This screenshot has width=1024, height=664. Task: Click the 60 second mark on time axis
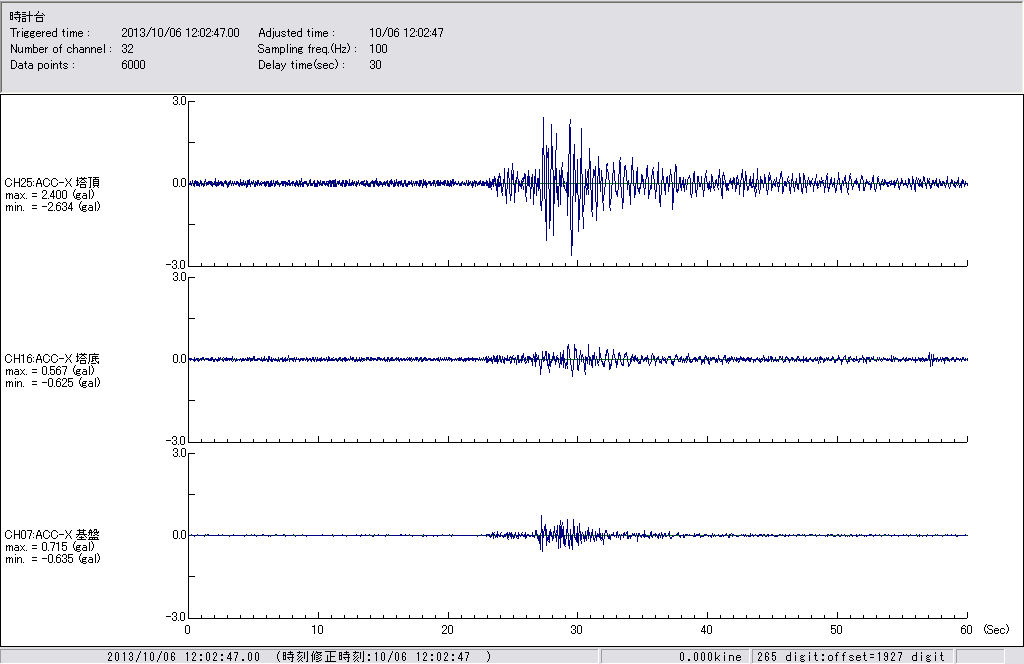pyautogui.click(x=967, y=631)
